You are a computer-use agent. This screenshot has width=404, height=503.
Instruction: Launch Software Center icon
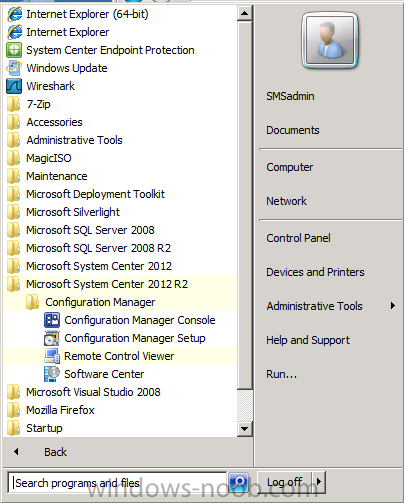52,374
